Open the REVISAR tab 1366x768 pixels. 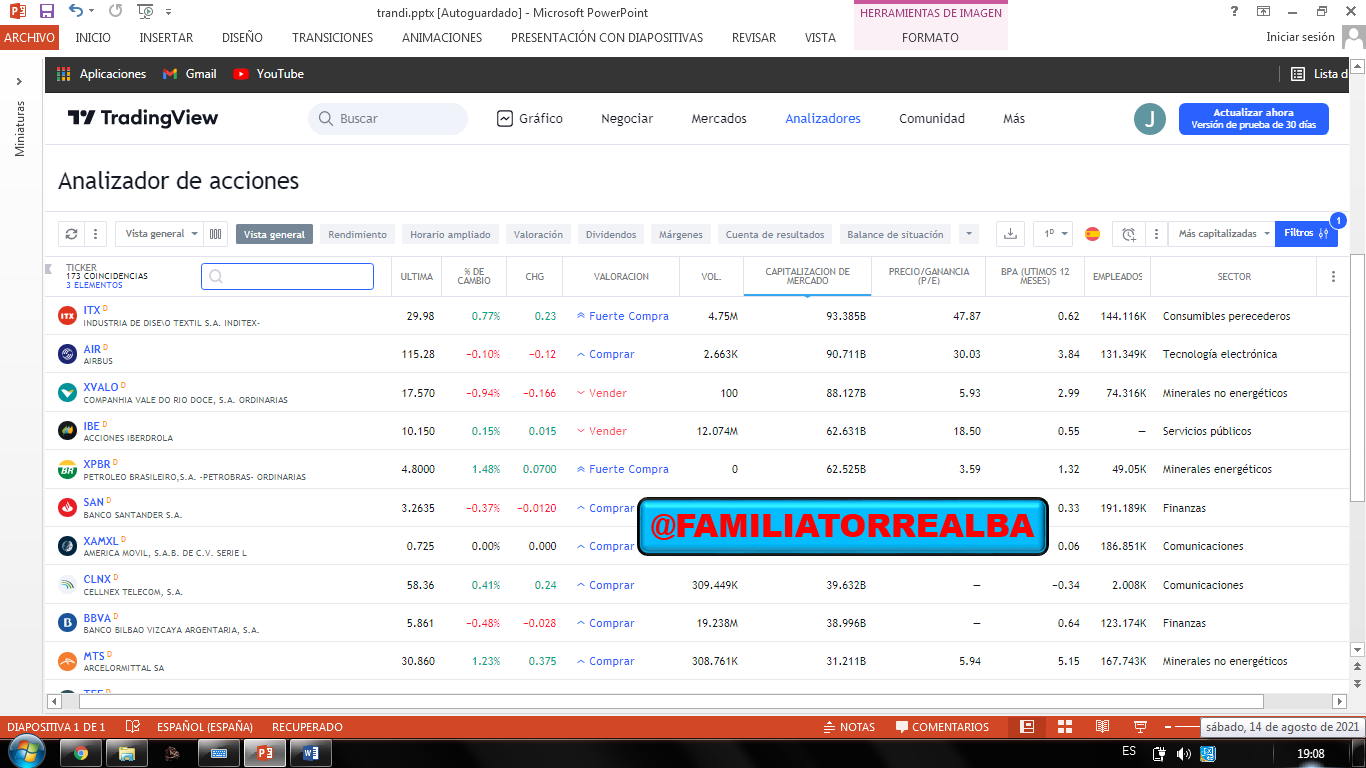[x=754, y=38]
